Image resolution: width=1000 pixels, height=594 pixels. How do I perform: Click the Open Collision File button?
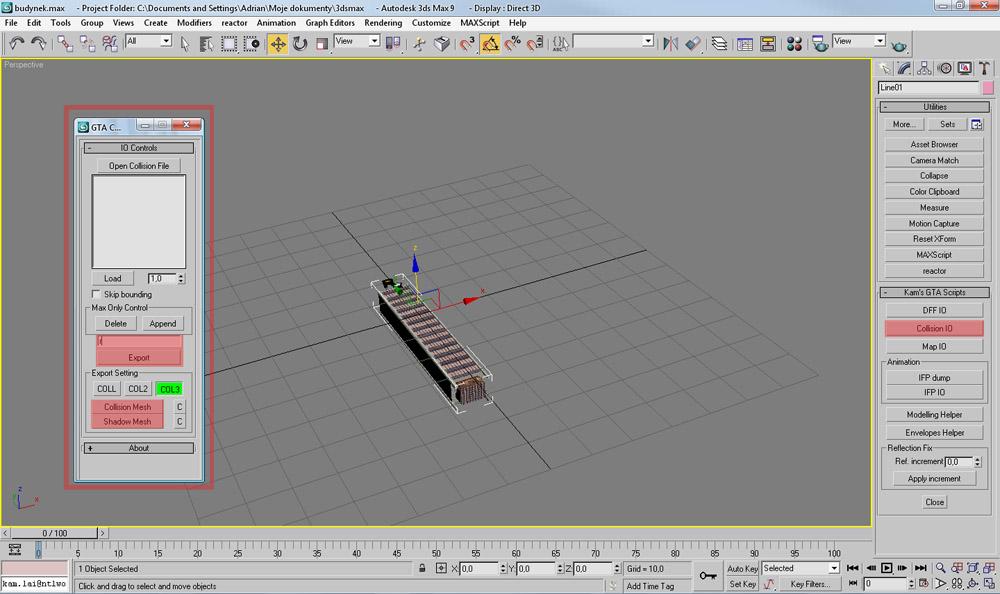click(139, 166)
